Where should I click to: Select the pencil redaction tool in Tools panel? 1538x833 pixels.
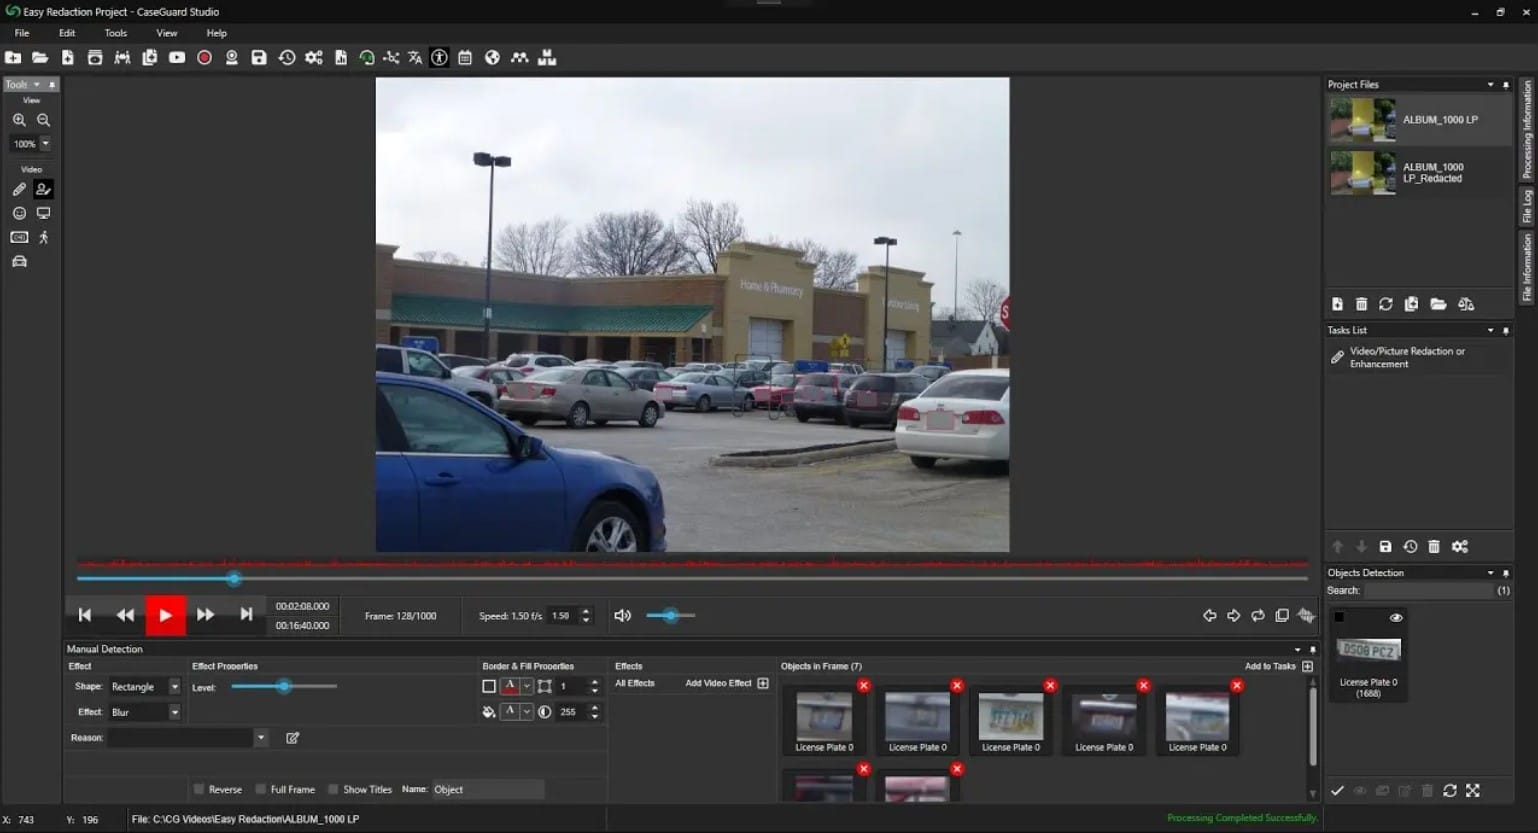pyautogui.click(x=19, y=189)
